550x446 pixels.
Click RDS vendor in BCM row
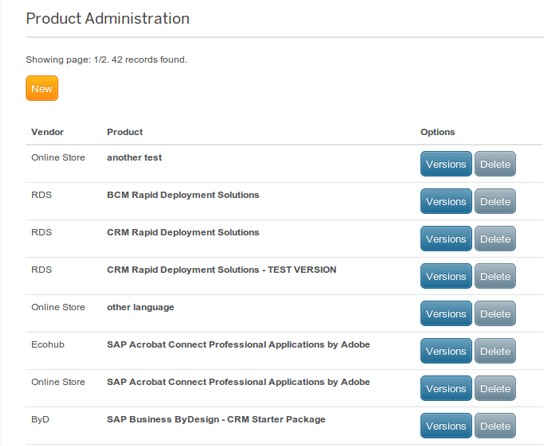coord(41,195)
